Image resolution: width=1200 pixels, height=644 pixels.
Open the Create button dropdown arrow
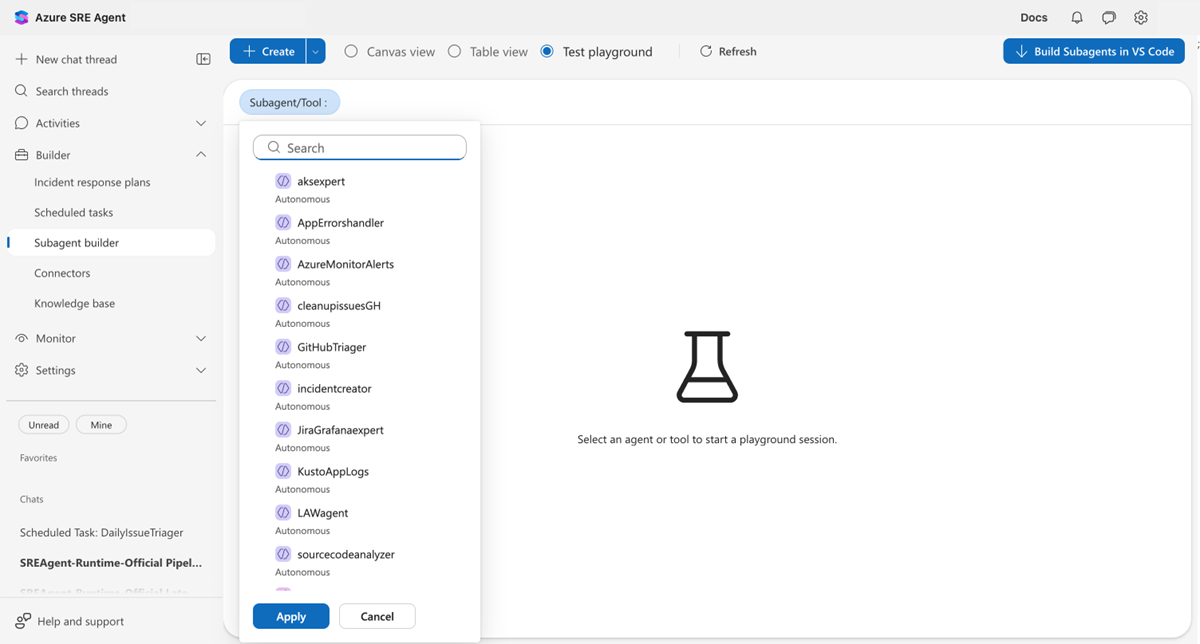tap(313, 51)
